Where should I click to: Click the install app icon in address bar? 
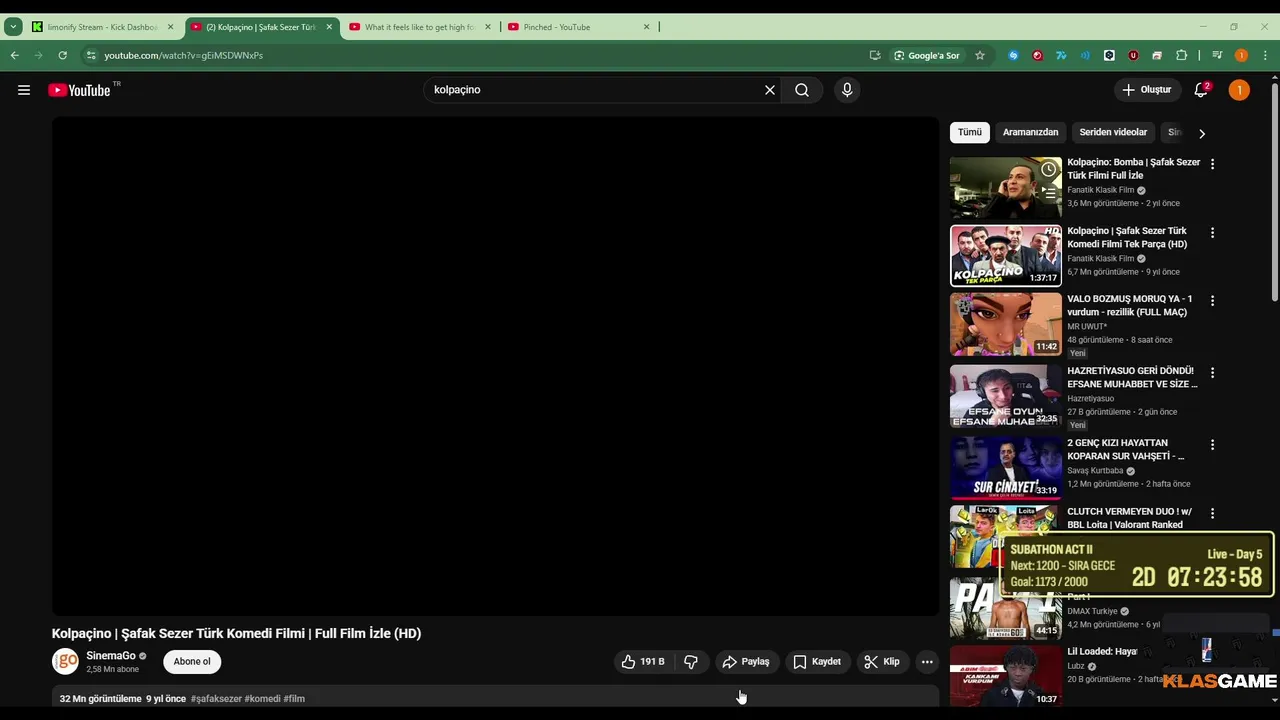click(875, 55)
